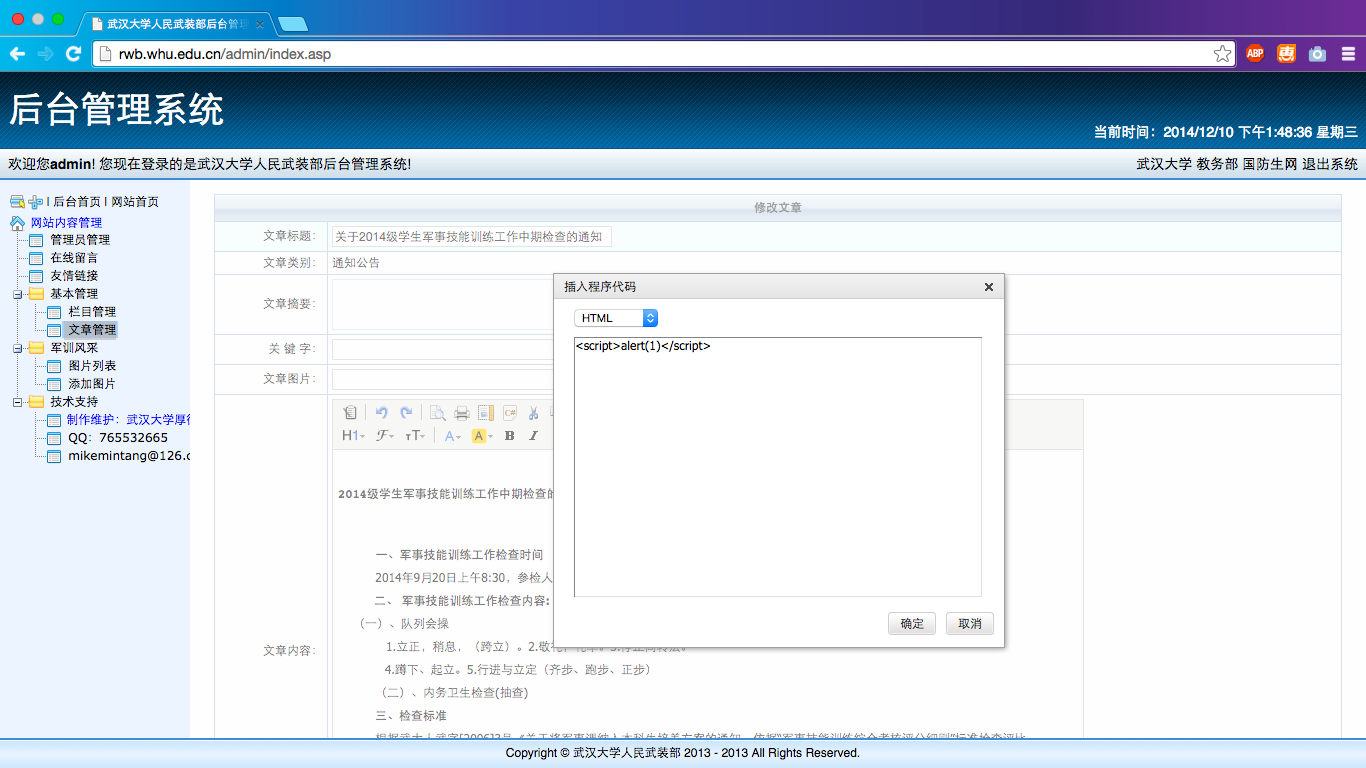Select 栏目管理 in the sidebar tree
The image size is (1366, 768).
pyautogui.click(x=92, y=312)
